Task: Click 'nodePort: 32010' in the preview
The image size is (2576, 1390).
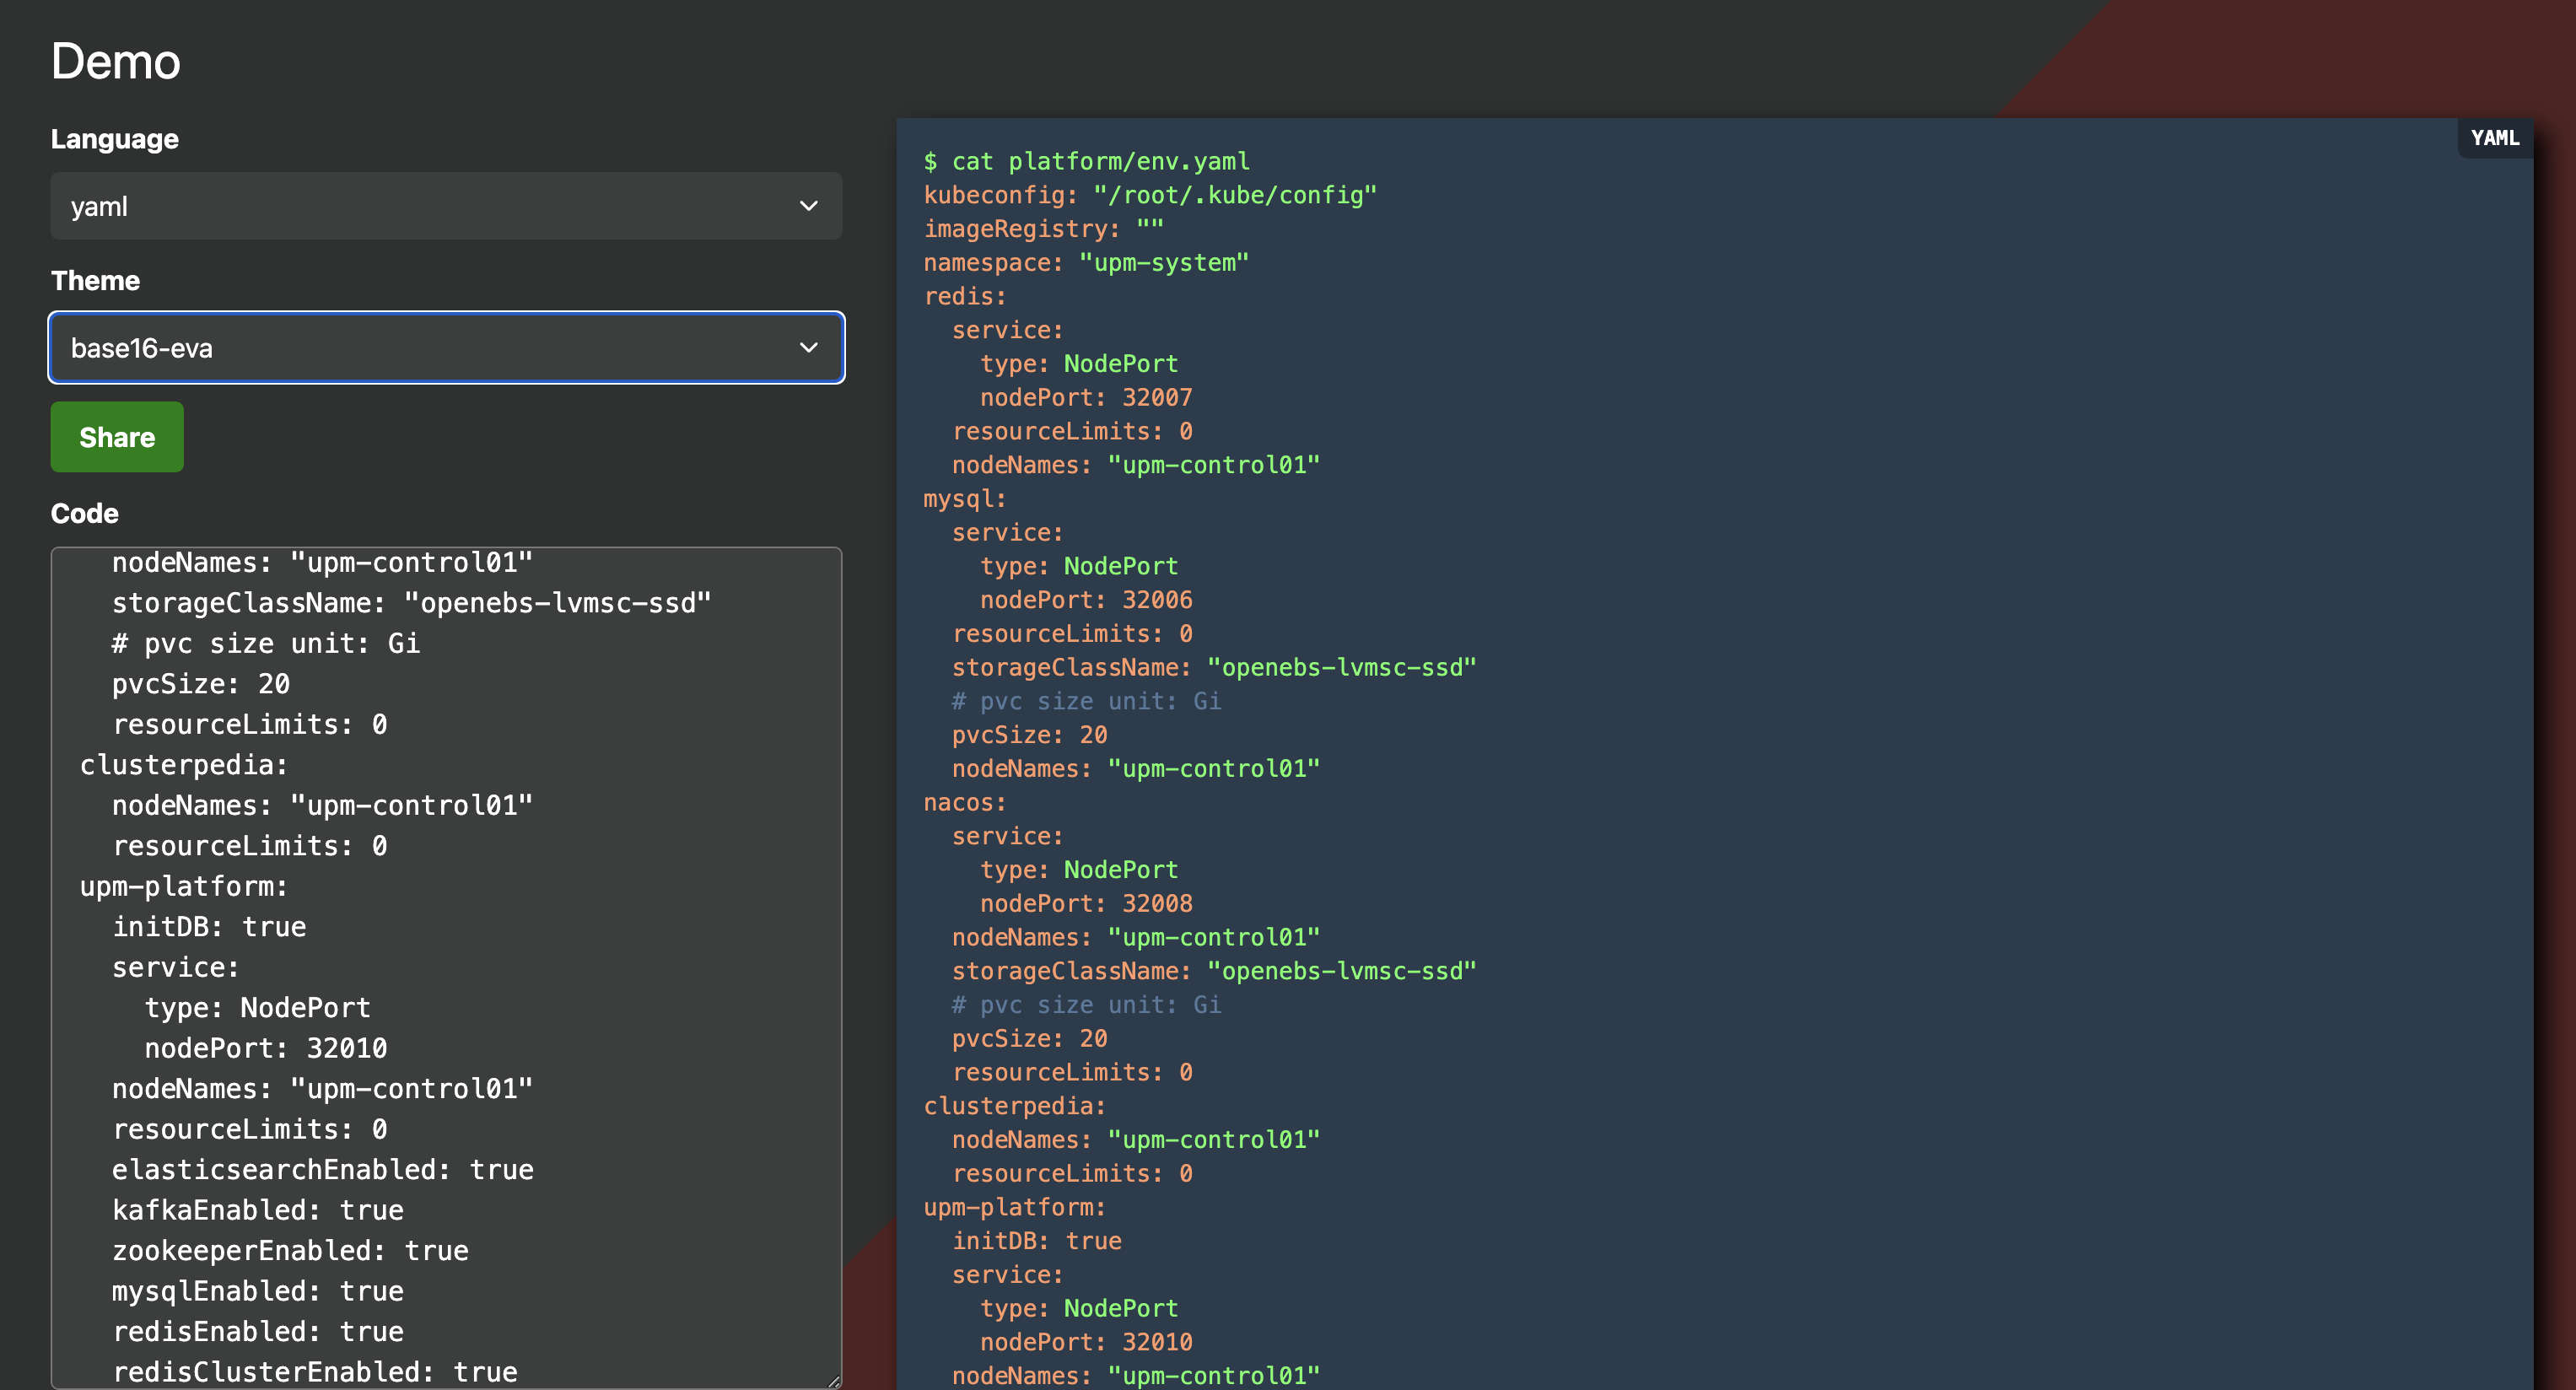Action: tap(1087, 1342)
